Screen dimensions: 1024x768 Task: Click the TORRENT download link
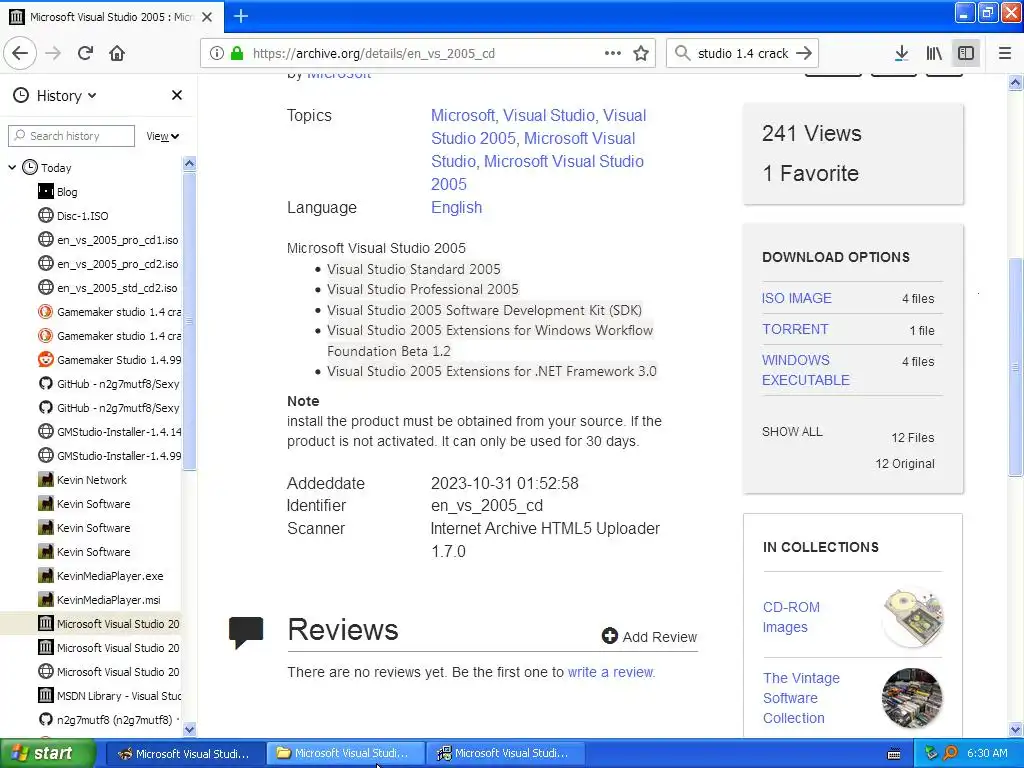pyautogui.click(x=795, y=329)
